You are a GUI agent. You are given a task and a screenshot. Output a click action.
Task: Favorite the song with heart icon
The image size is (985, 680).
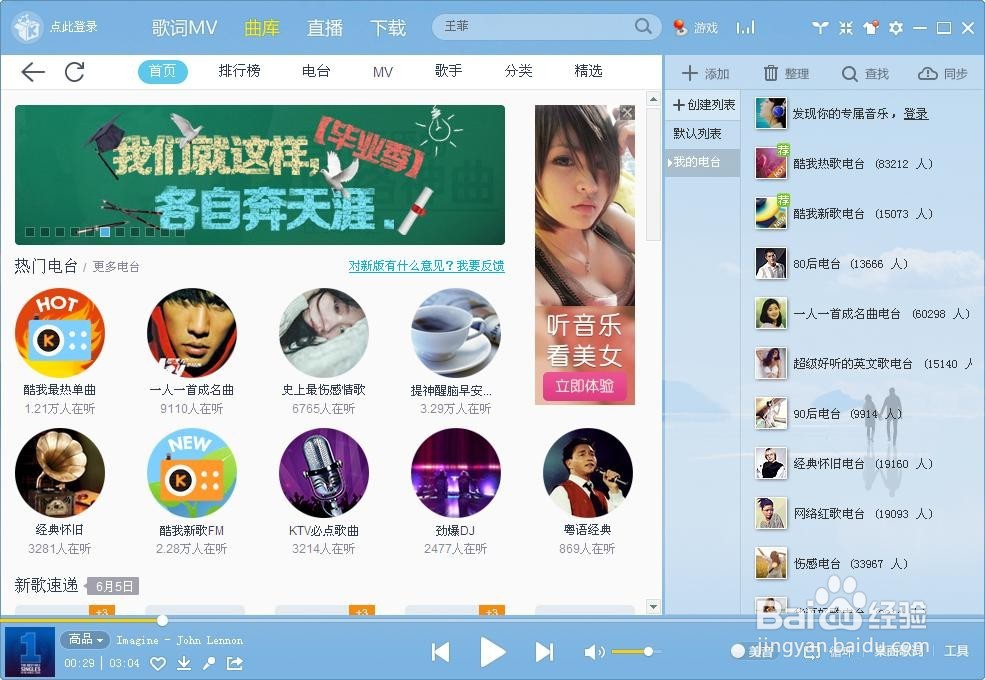pyautogui.click(x=158, y=664)
